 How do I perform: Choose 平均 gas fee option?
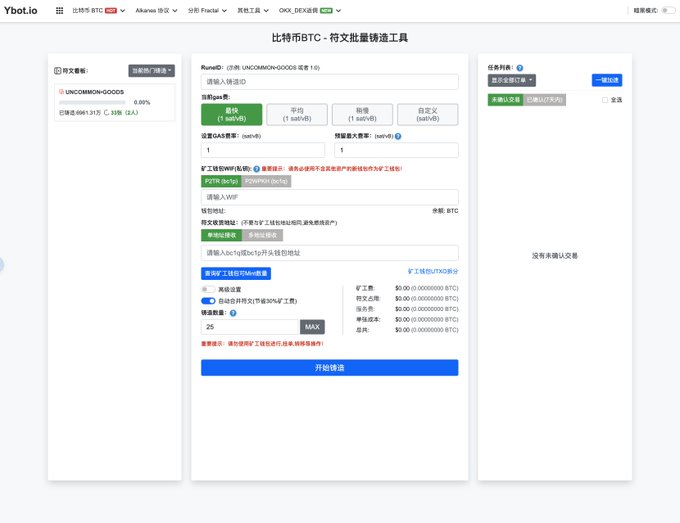tap(297, 114)
